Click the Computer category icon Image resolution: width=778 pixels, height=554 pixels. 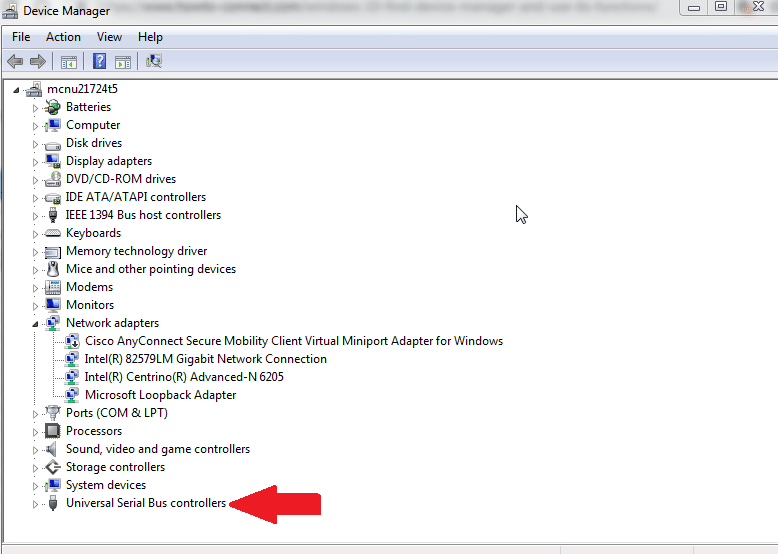[52, 125]
